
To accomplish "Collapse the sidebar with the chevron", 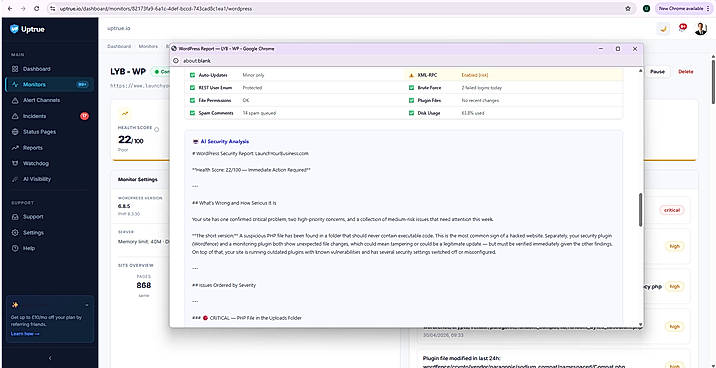I will 50,358.
